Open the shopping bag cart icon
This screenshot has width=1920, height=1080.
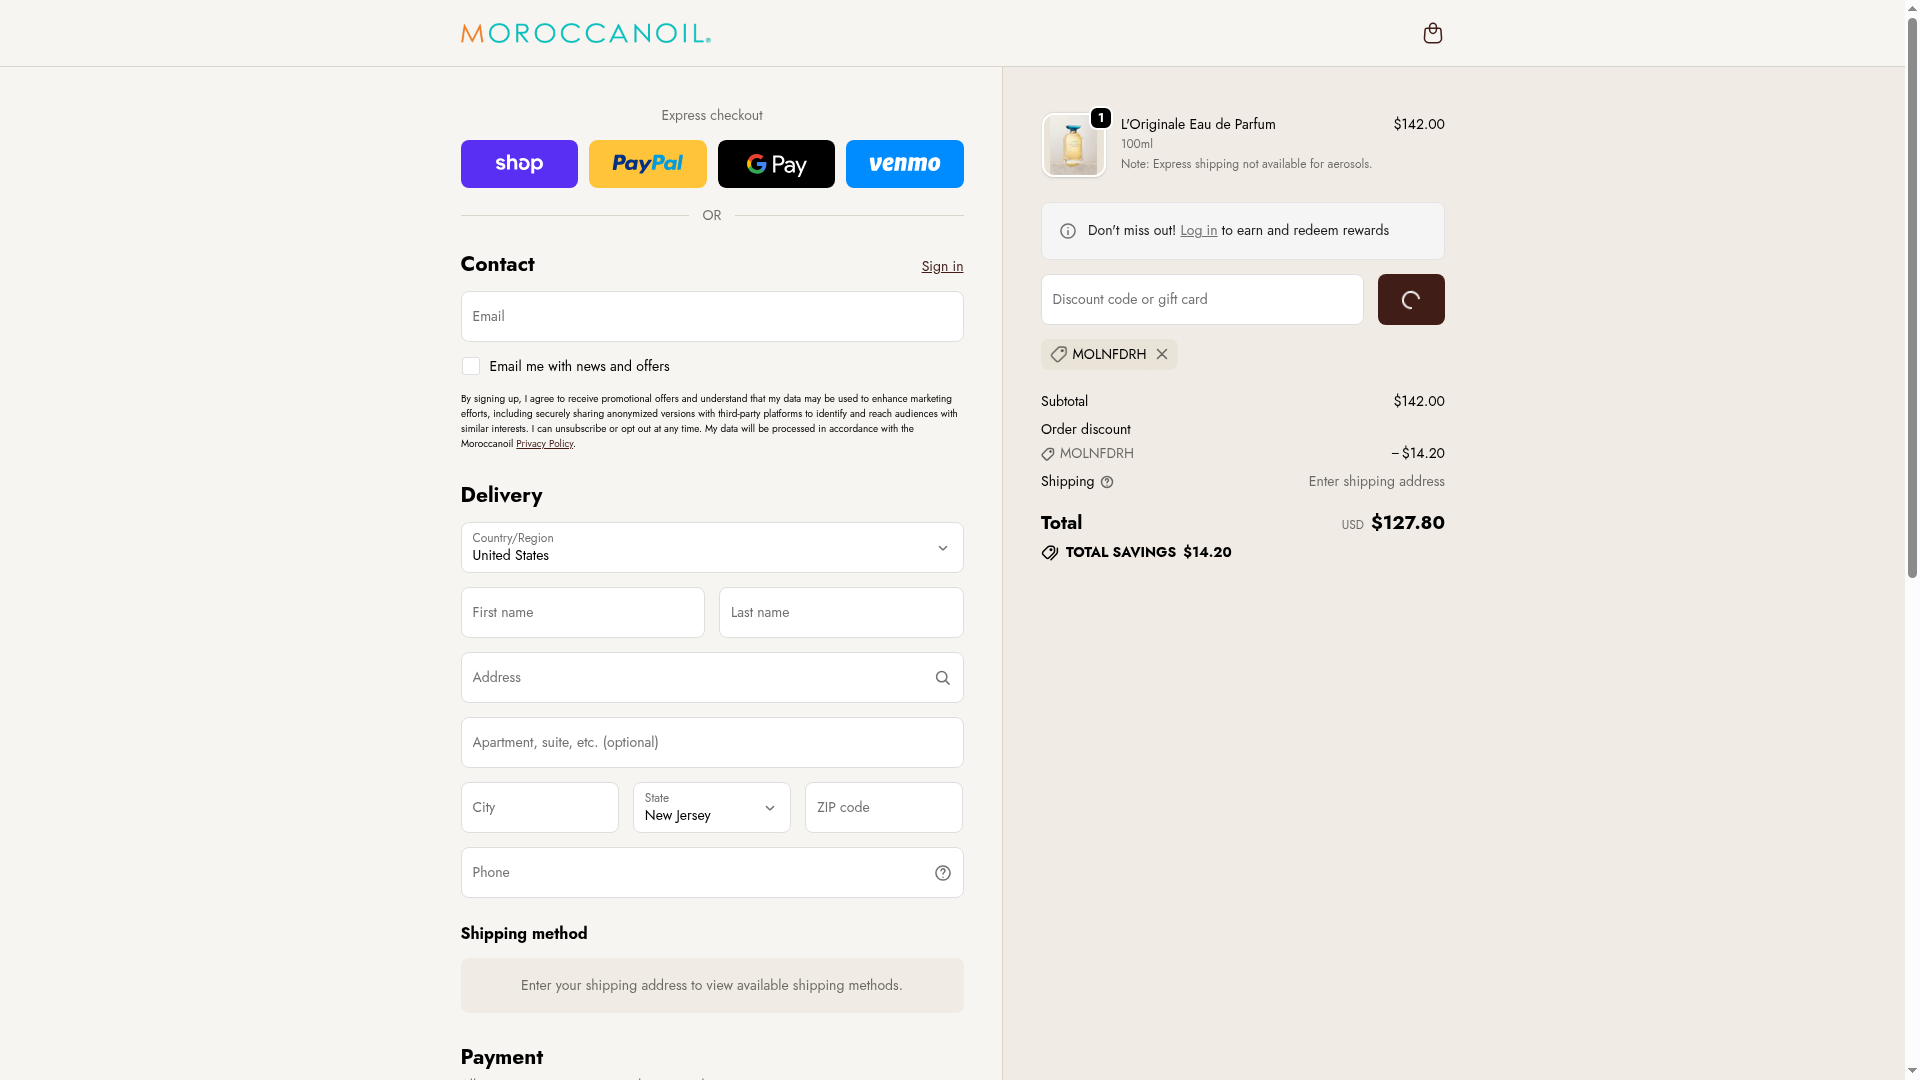tap(1432, 33)
